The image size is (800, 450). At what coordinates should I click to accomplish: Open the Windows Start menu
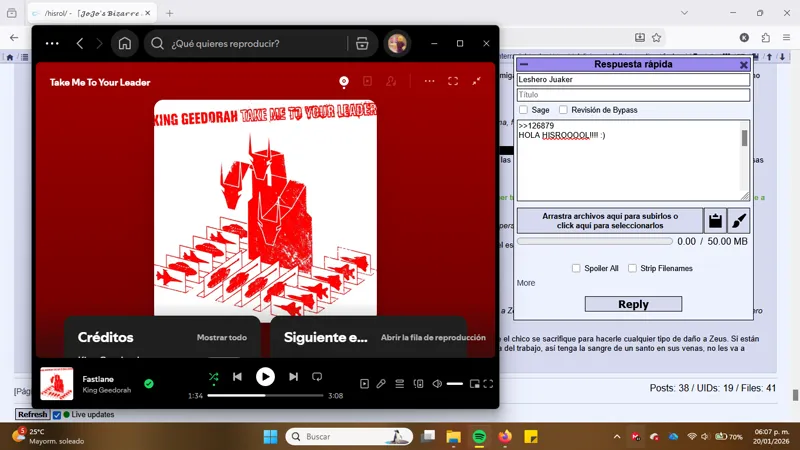coord(270,437)
